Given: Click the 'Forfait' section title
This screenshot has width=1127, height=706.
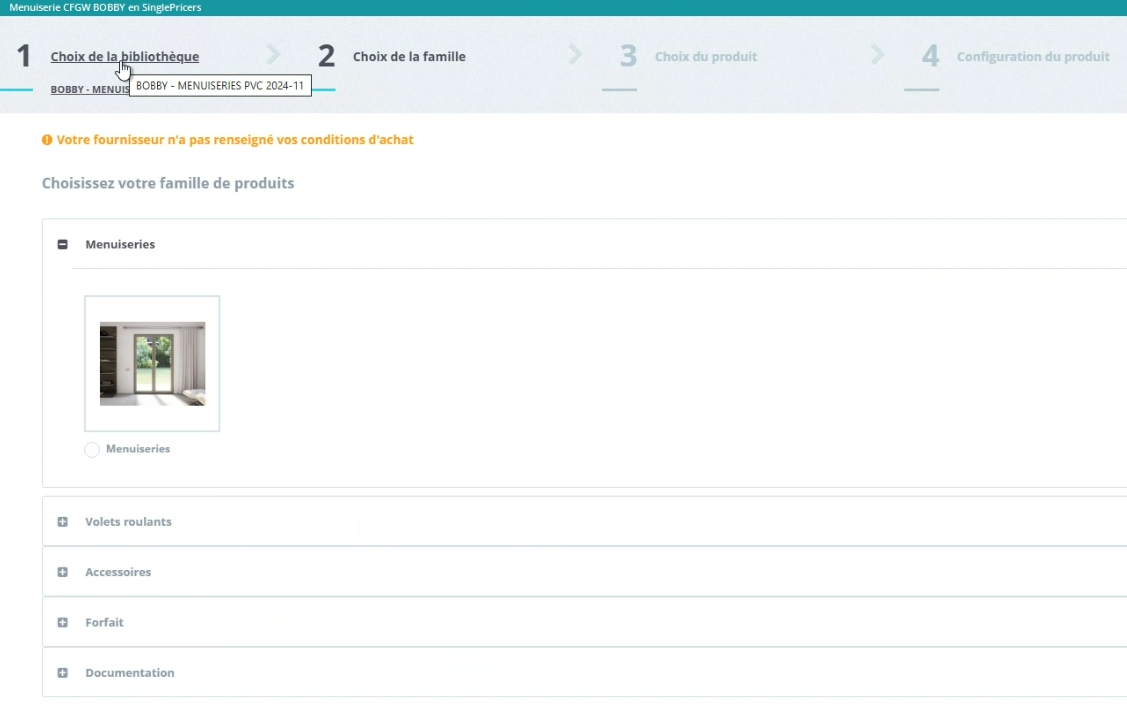Looking at the screenshot, I should pyautogui.click(x=104, y=622).
